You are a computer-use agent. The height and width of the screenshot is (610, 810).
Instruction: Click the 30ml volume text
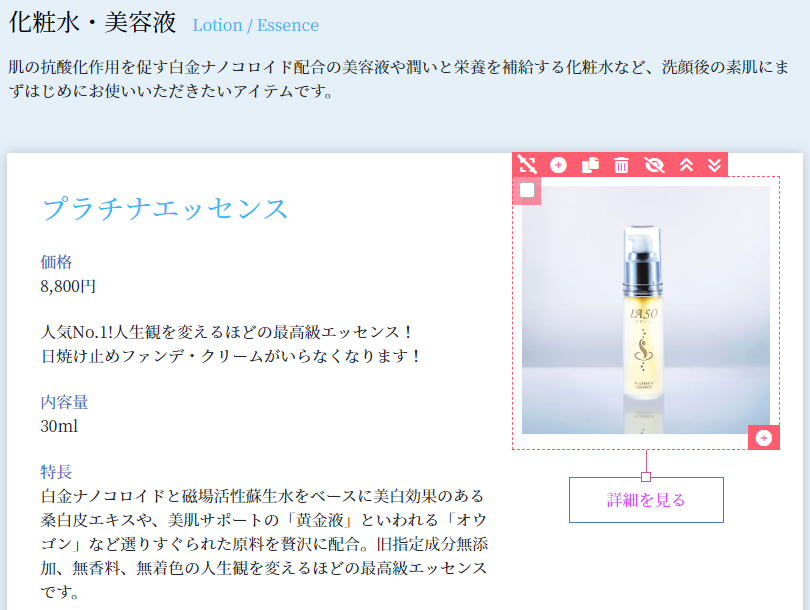click(x=59, y=426)
